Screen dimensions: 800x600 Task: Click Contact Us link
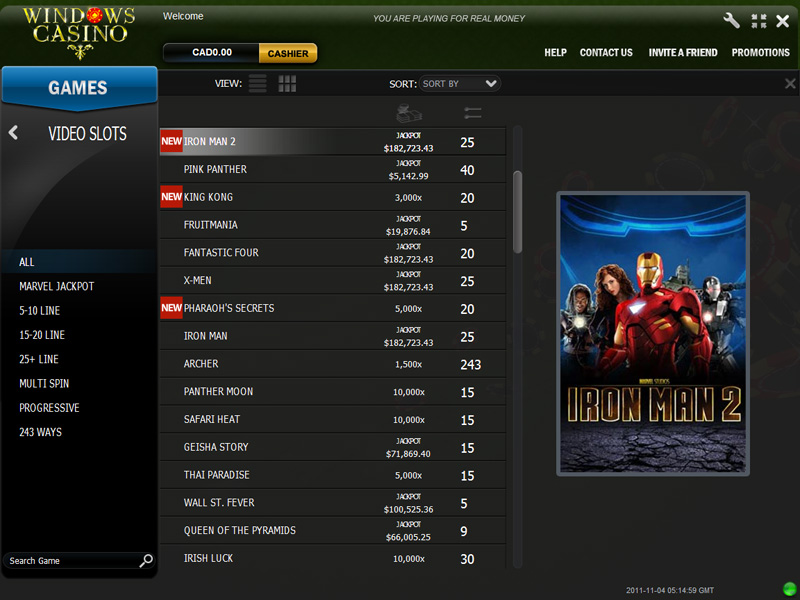click(x=606, y=53)
